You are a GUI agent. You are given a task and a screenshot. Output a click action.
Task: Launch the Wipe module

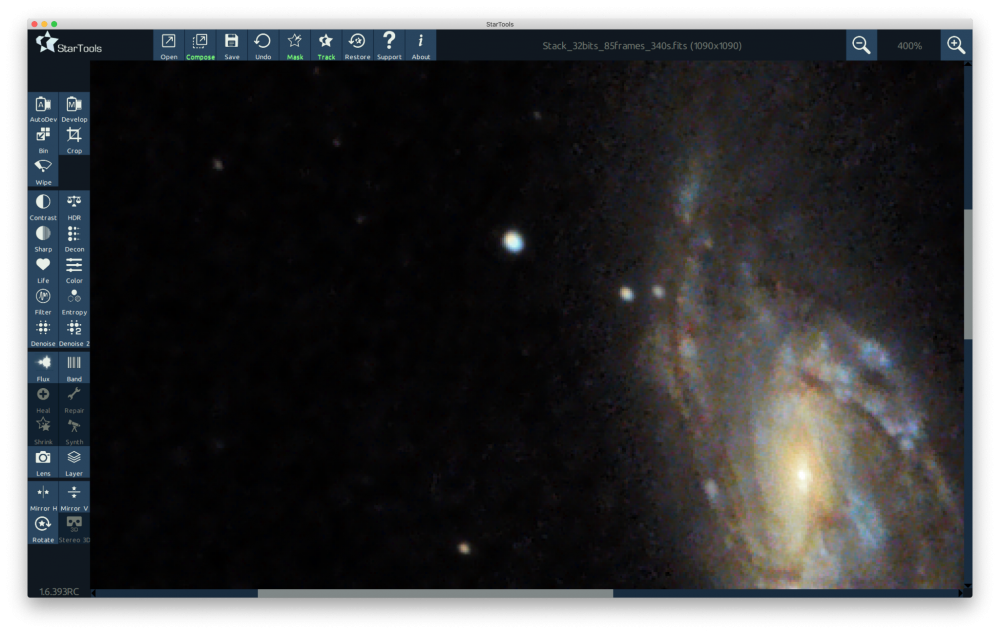pos(43,172)
